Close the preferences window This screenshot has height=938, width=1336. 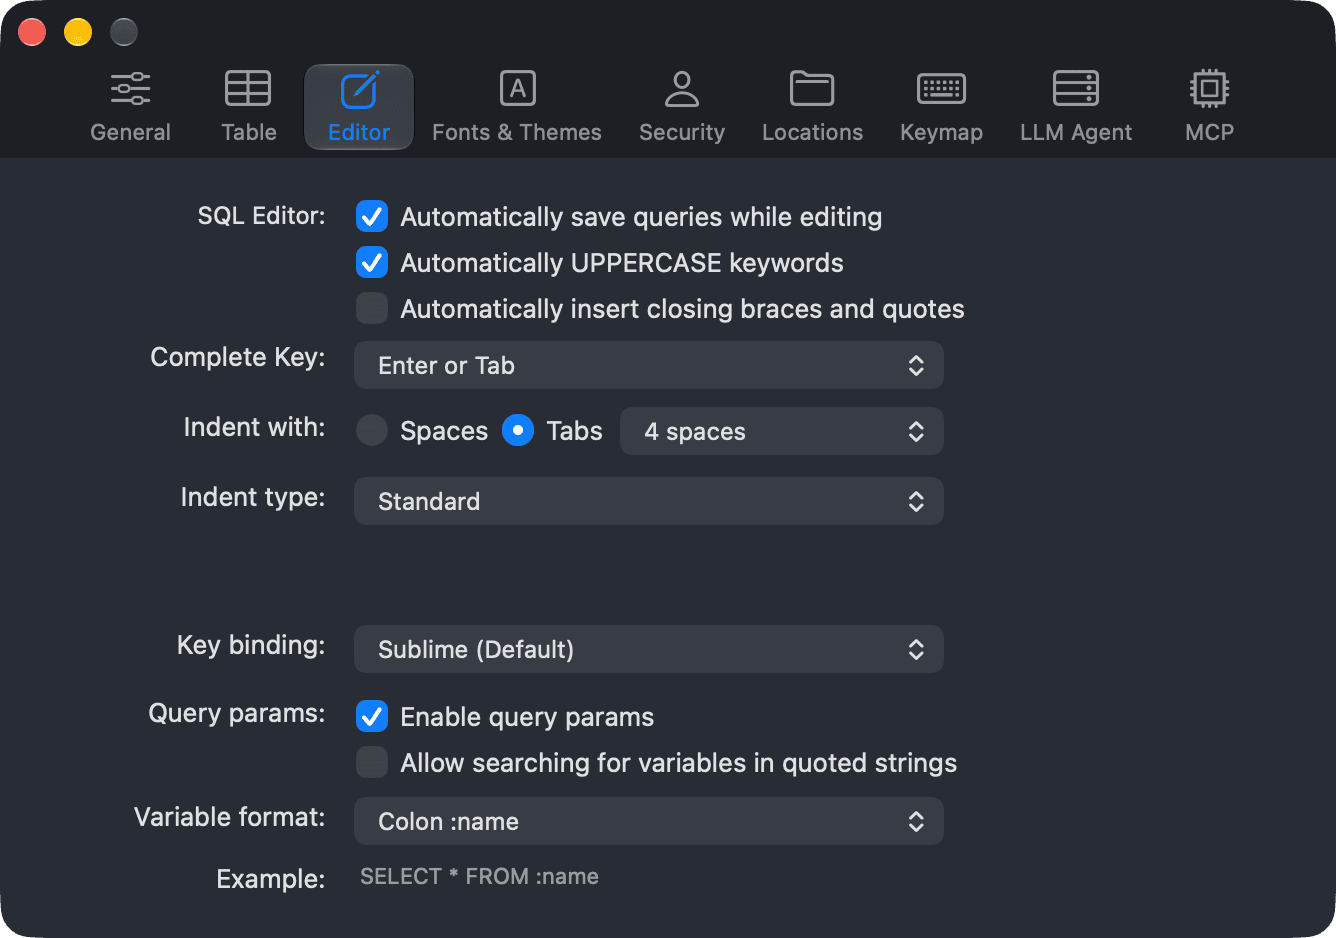[x=32, y=32]
